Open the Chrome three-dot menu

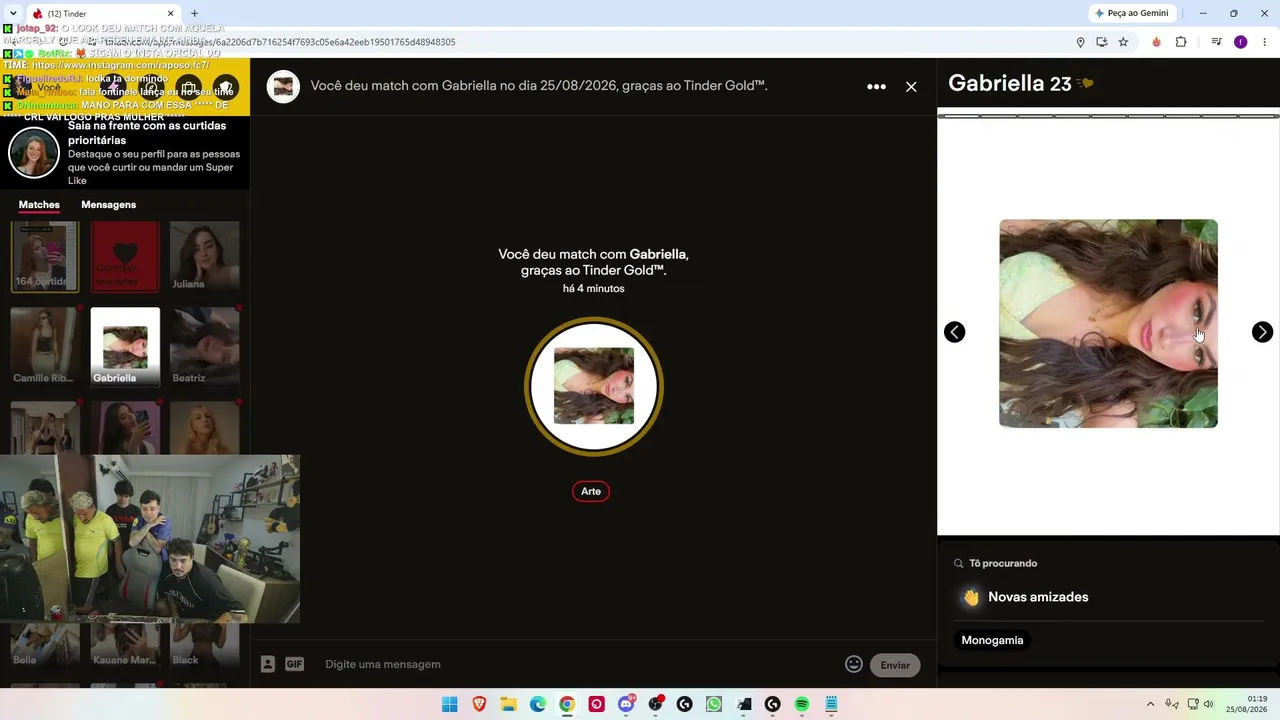[1265, 42]
